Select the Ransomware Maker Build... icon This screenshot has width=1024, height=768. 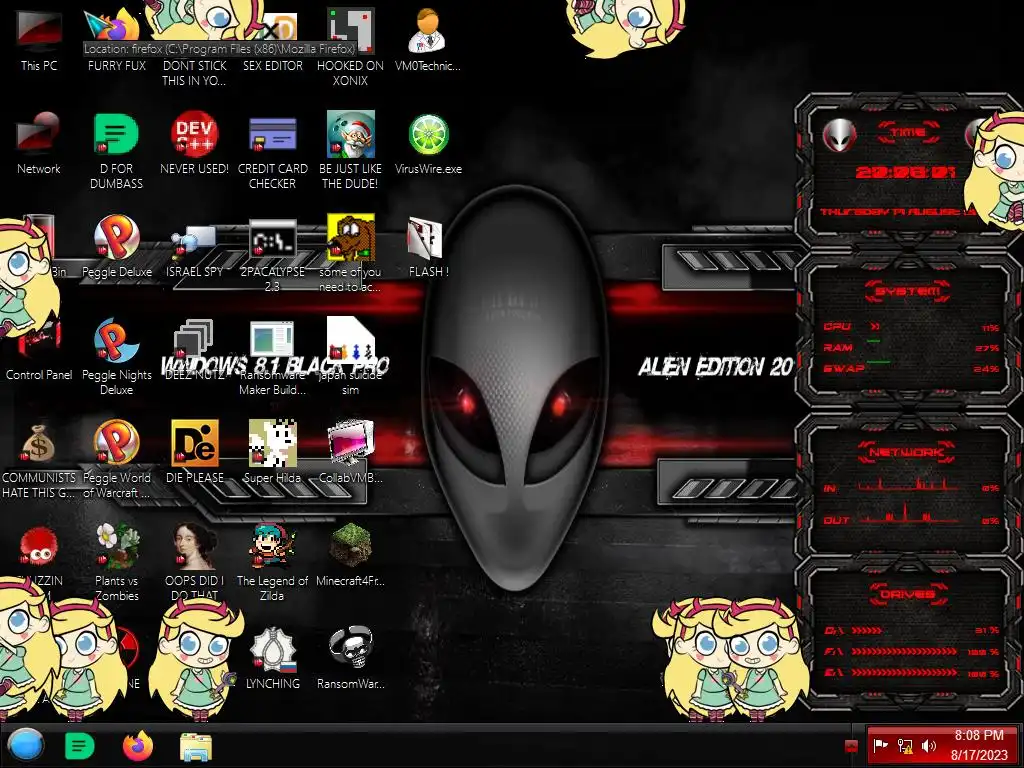272,357
